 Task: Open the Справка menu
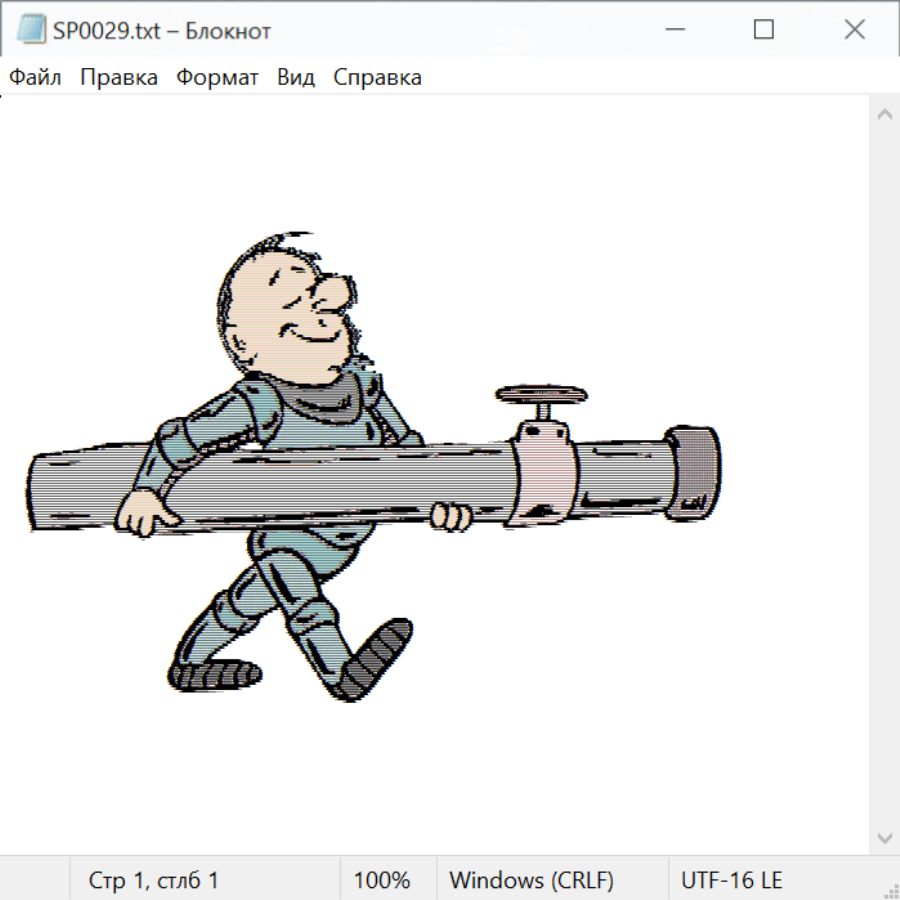click(377, 78)
